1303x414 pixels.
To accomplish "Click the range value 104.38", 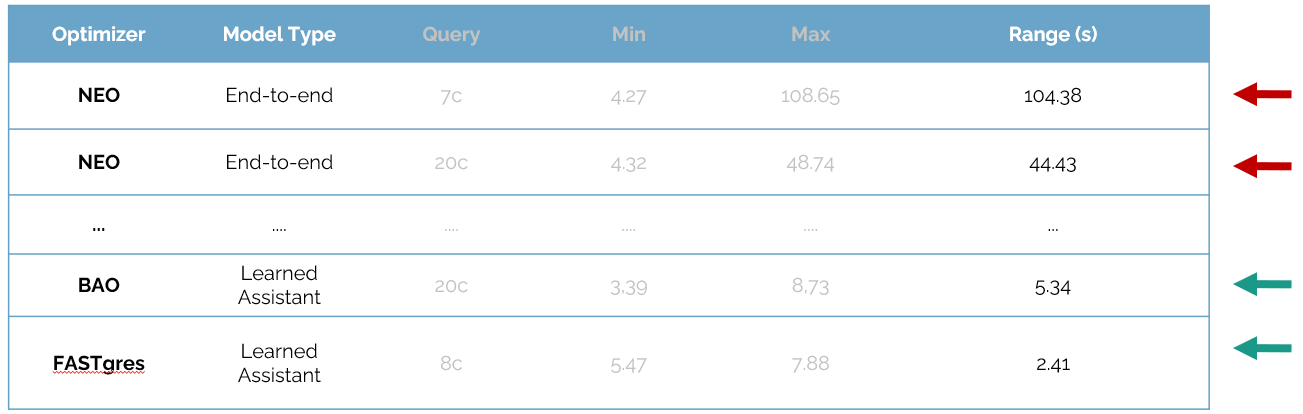I will [1052, 97].
